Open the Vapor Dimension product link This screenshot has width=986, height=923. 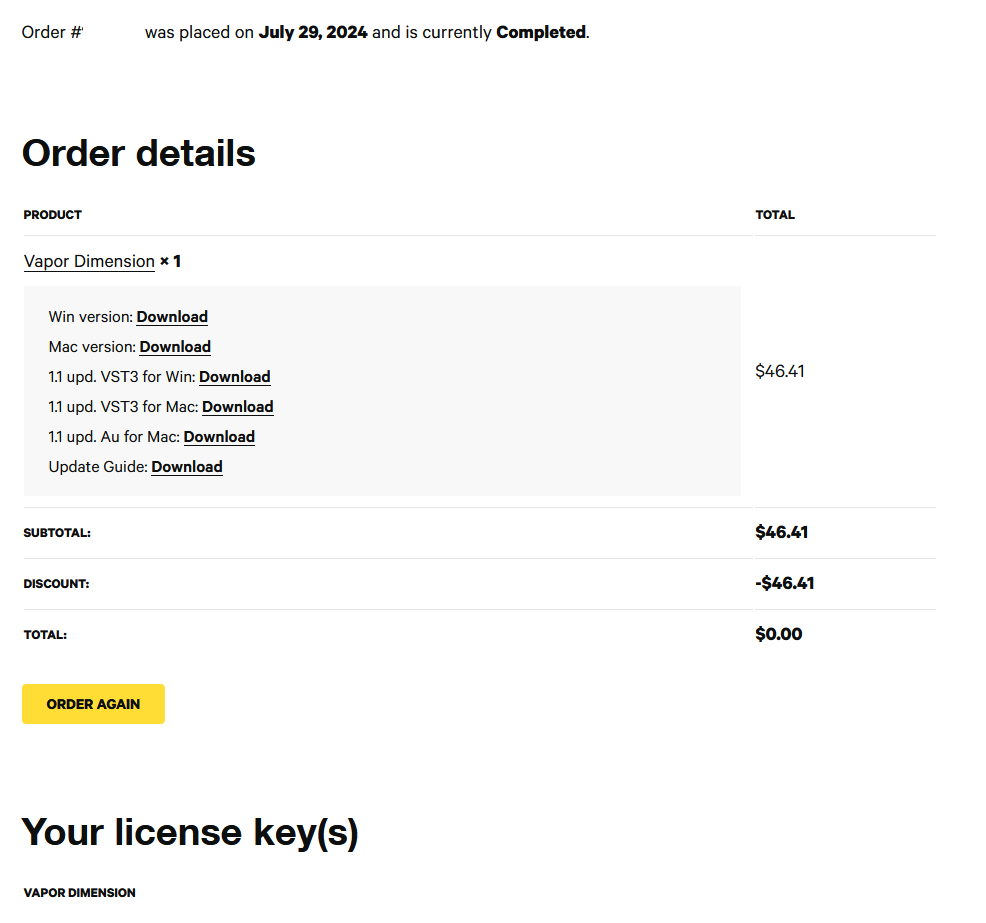(89, 261)
